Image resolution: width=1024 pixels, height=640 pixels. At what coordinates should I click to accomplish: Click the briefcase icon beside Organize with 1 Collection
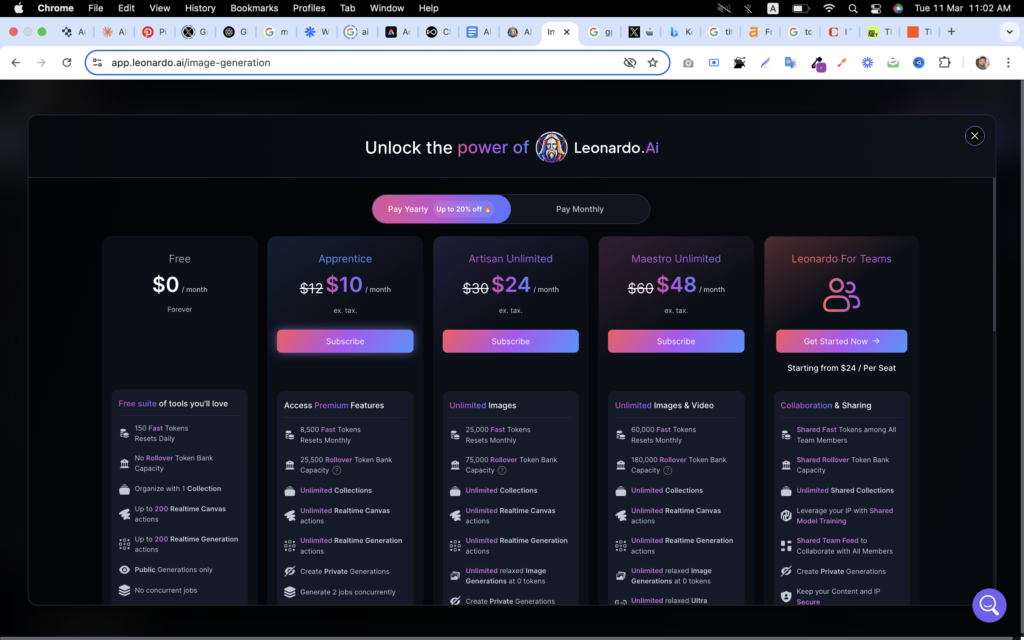(x=124, y=488)
